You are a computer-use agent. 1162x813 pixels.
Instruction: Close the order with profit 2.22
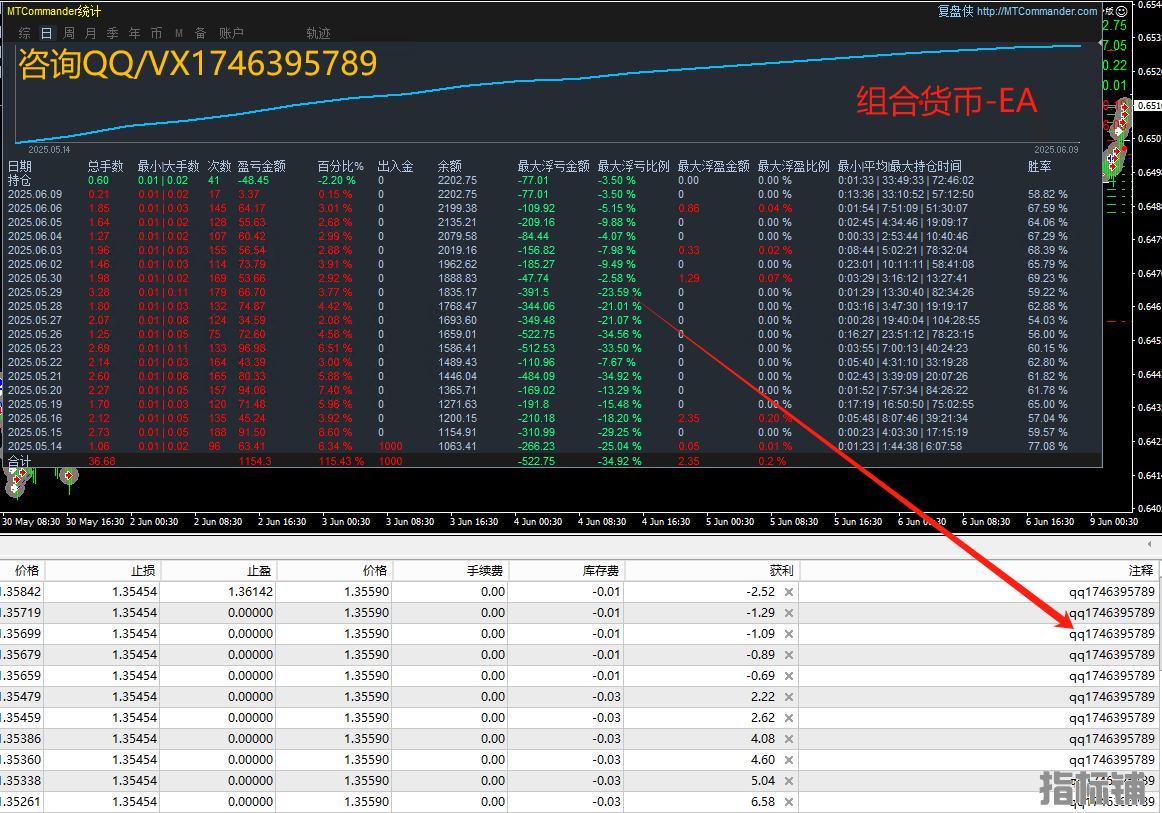[788, 697]
